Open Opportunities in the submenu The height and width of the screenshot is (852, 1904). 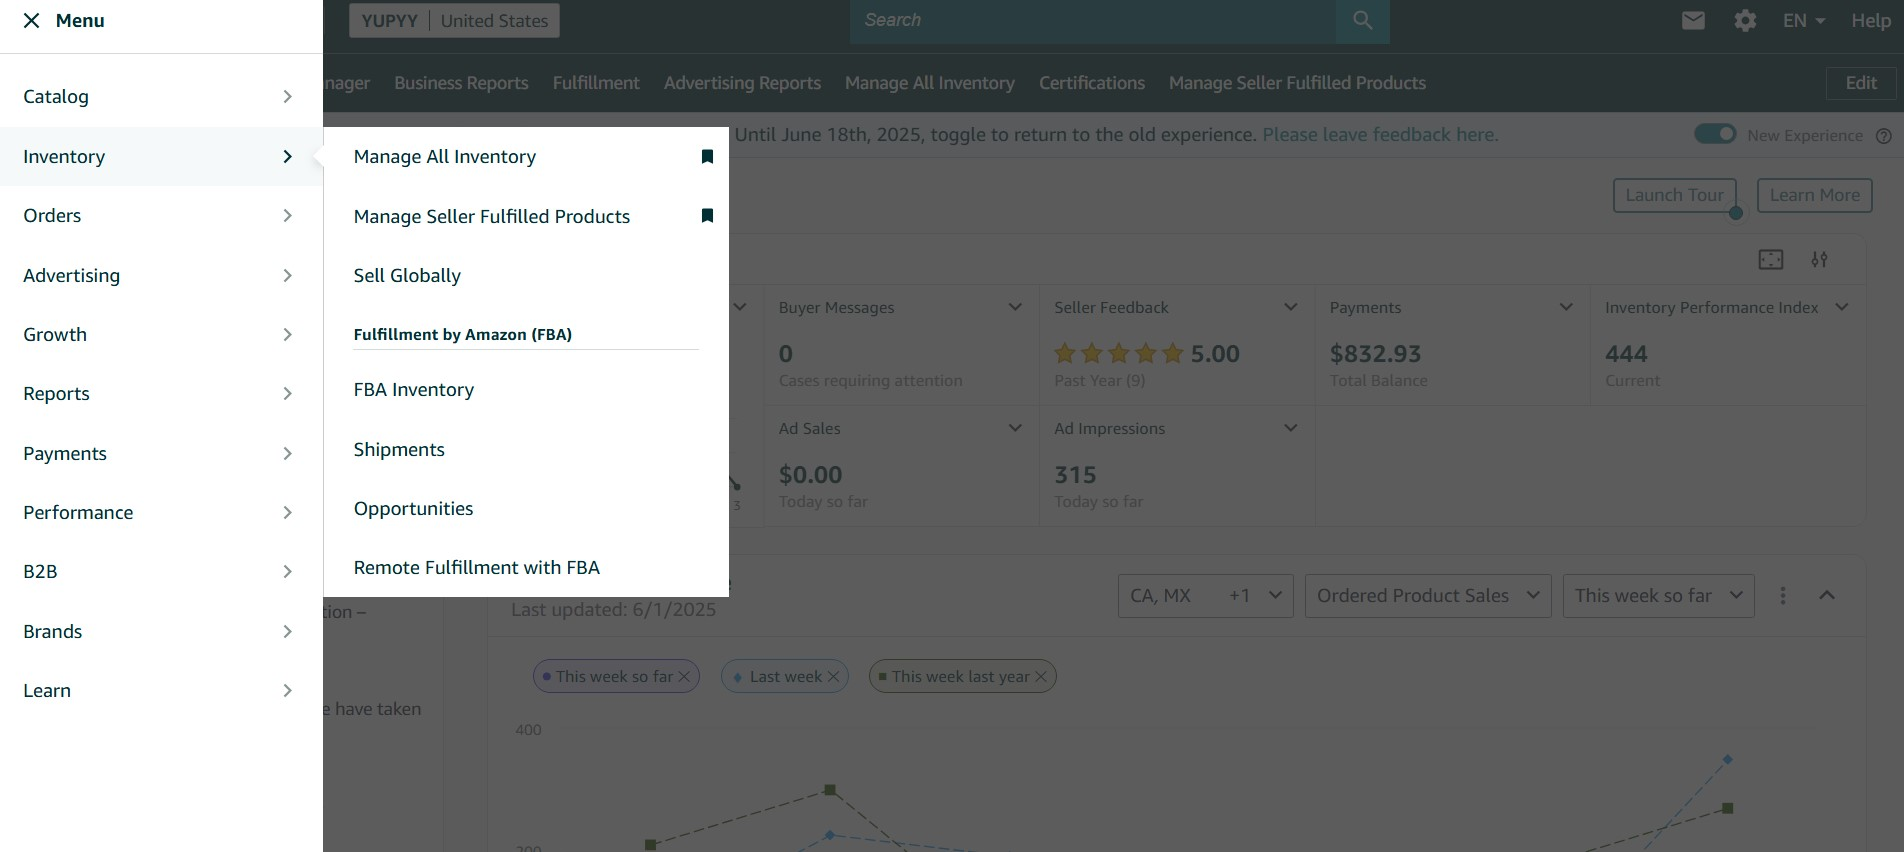click(x=413, y=508)
